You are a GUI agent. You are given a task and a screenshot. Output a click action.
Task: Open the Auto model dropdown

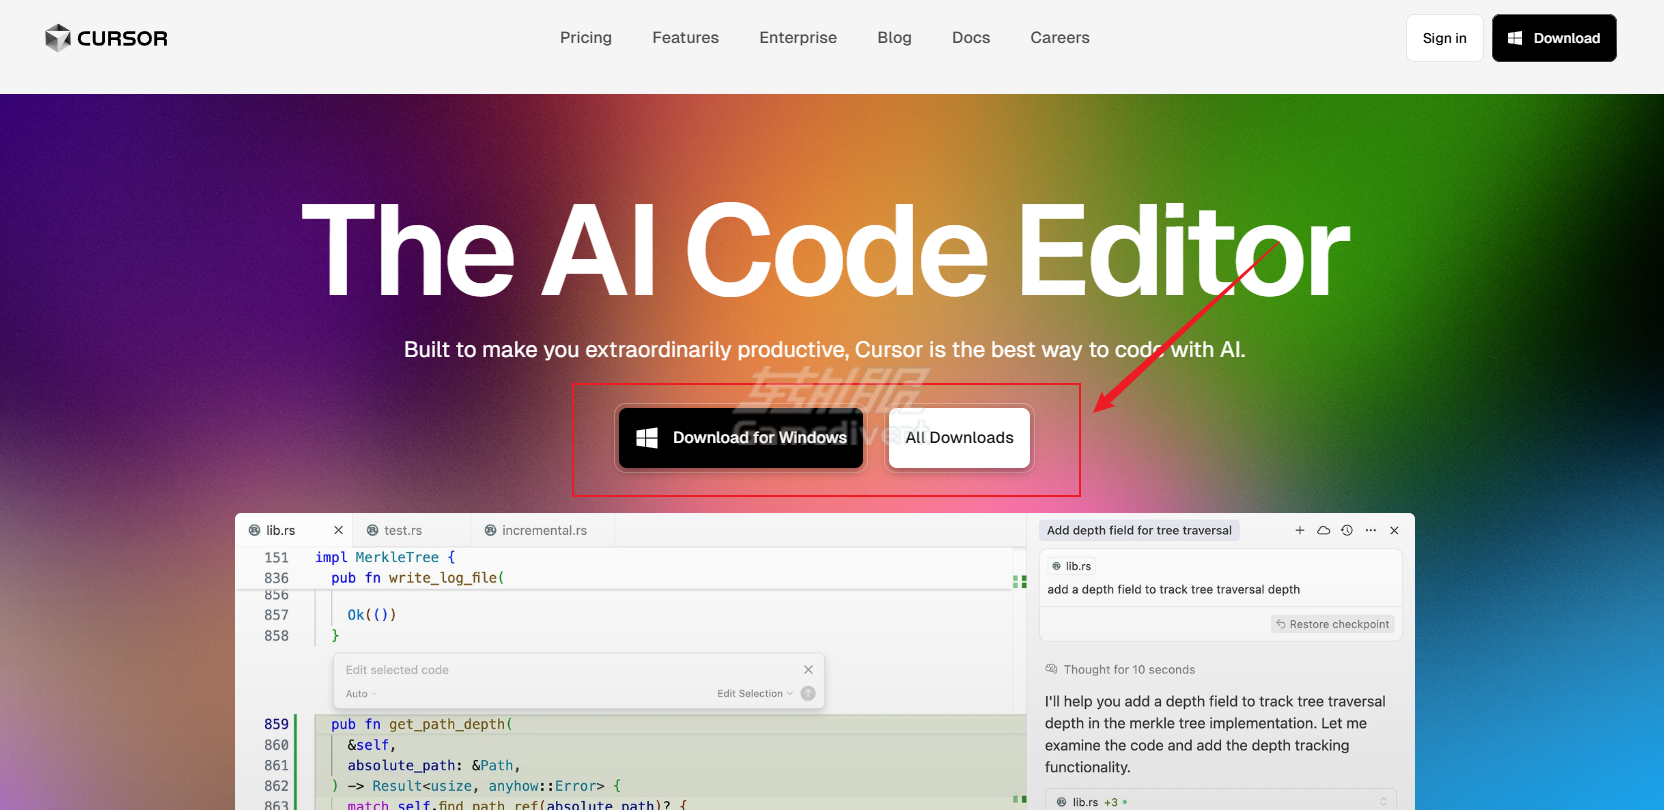(361, 694)
